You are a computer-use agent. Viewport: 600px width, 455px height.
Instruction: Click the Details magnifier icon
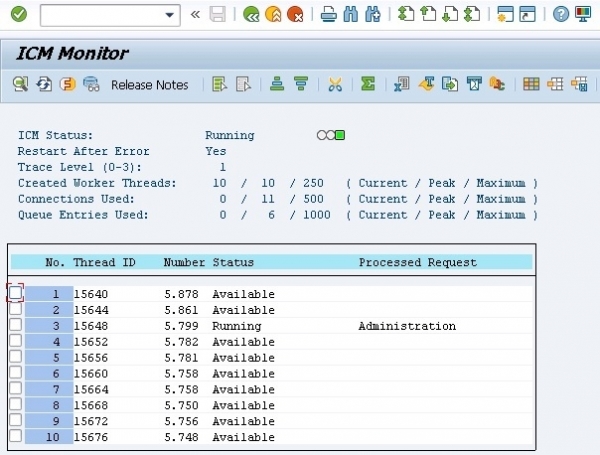20,85
